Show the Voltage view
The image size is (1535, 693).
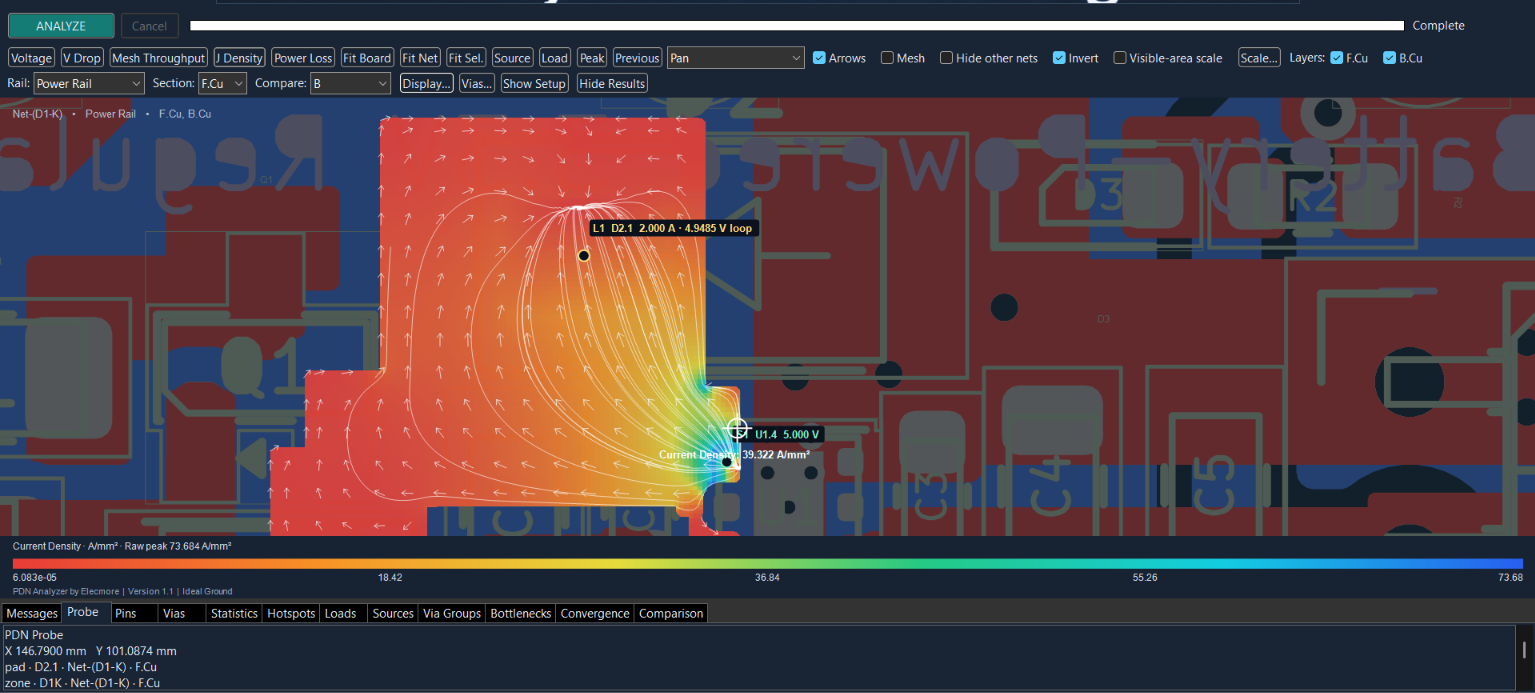[x=31, y=58]
